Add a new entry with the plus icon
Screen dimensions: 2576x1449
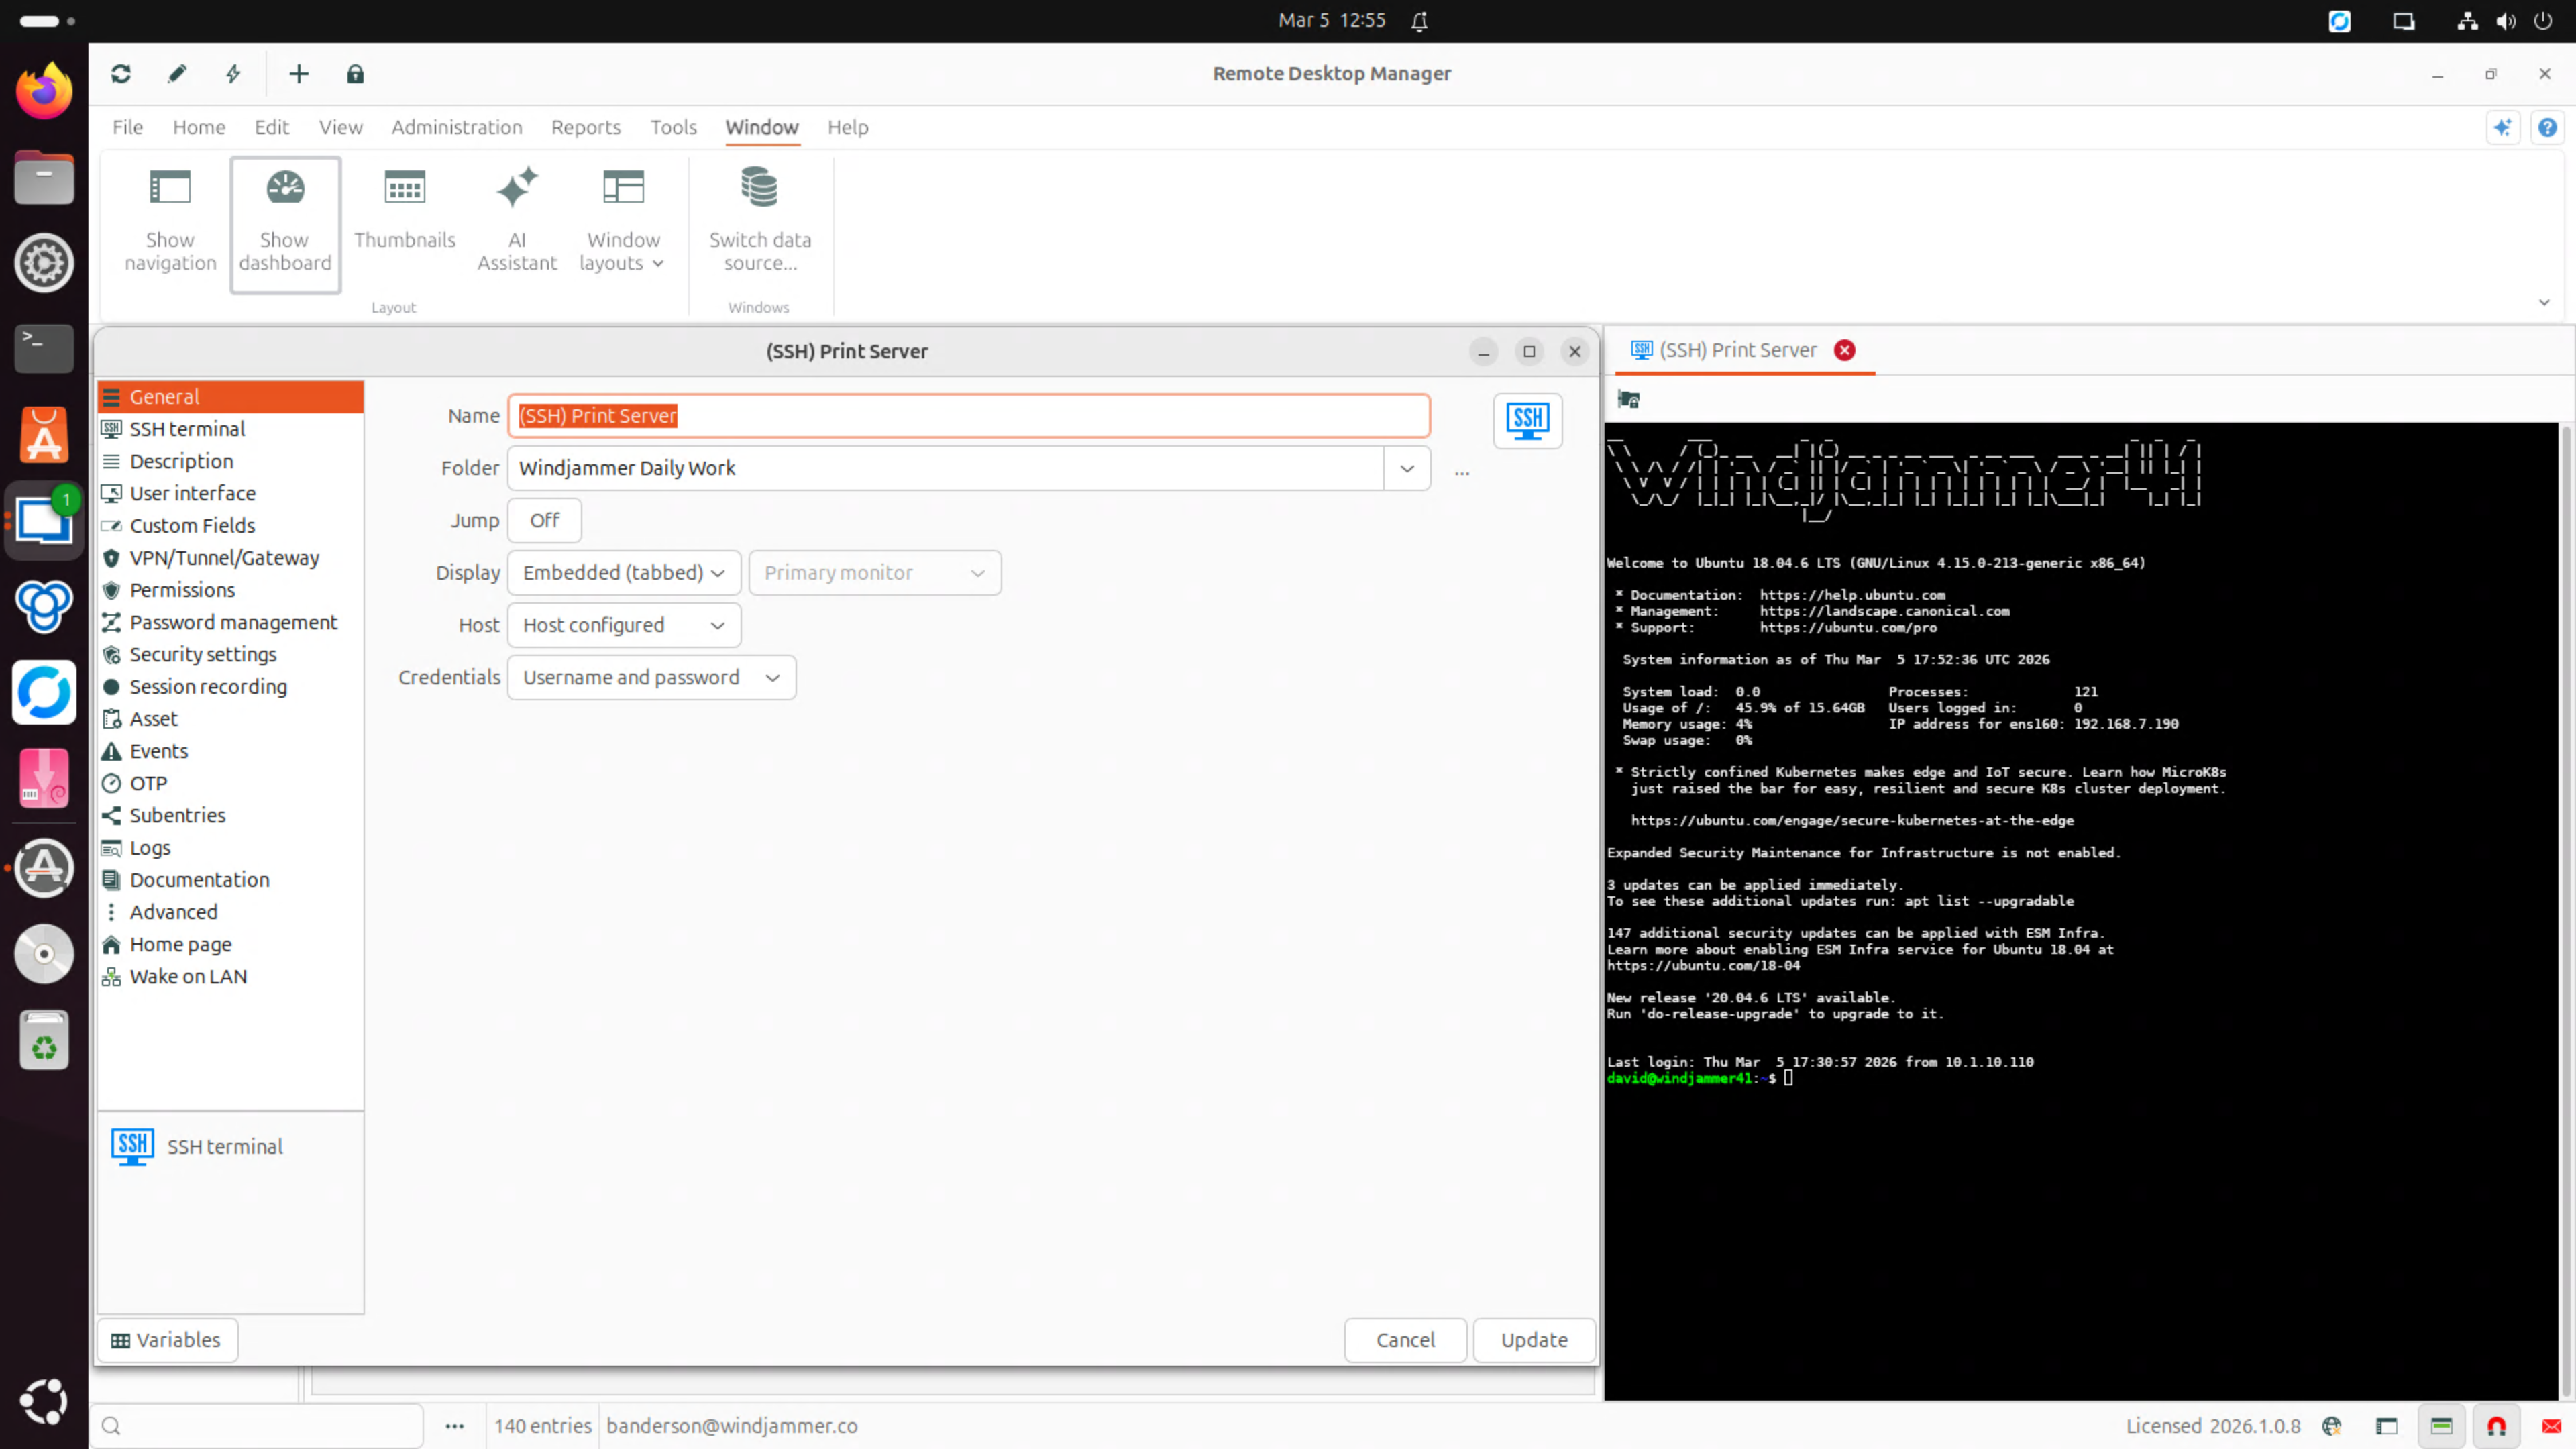click(x=298, y=74)
